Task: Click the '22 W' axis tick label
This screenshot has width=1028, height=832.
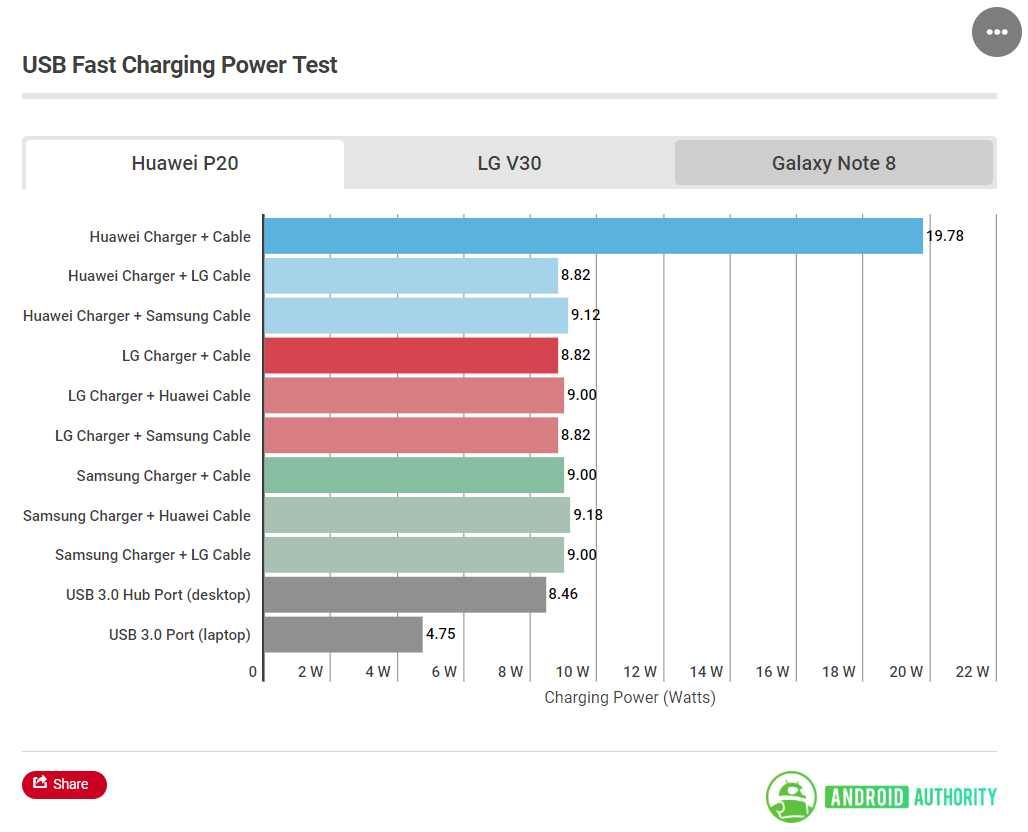Action: [x=972, y=672]
